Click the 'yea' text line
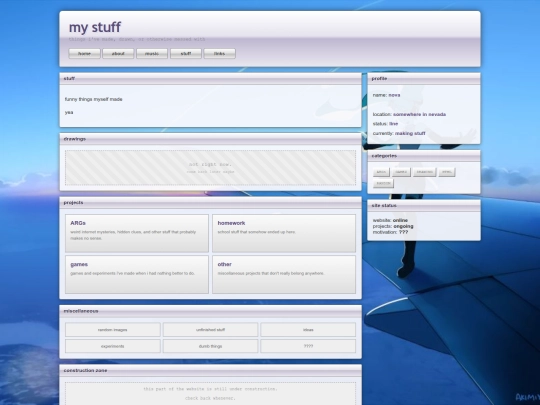Viewport: 540px width, 405px height. pyautogui.click(x=69, y=112)
